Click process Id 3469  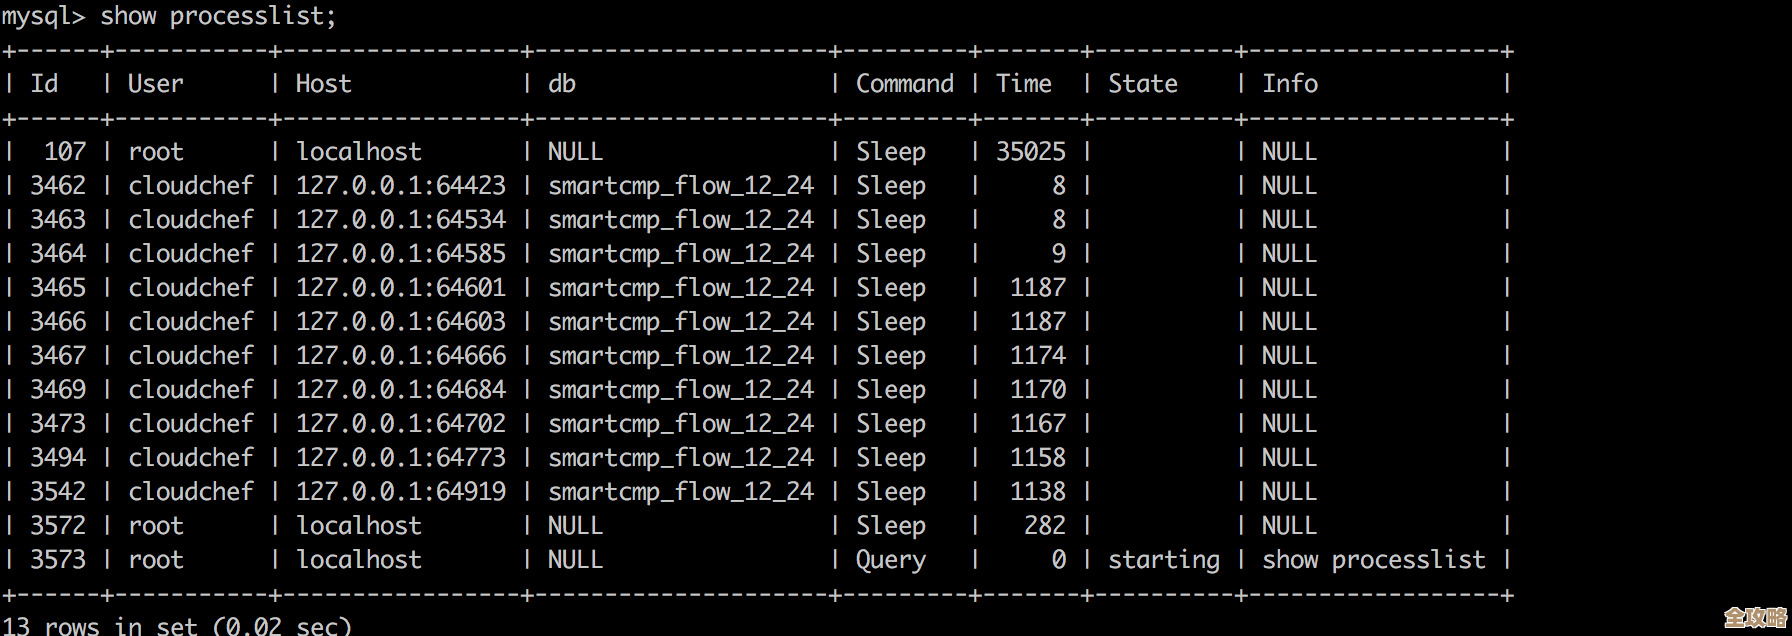[x=58, y=390]
